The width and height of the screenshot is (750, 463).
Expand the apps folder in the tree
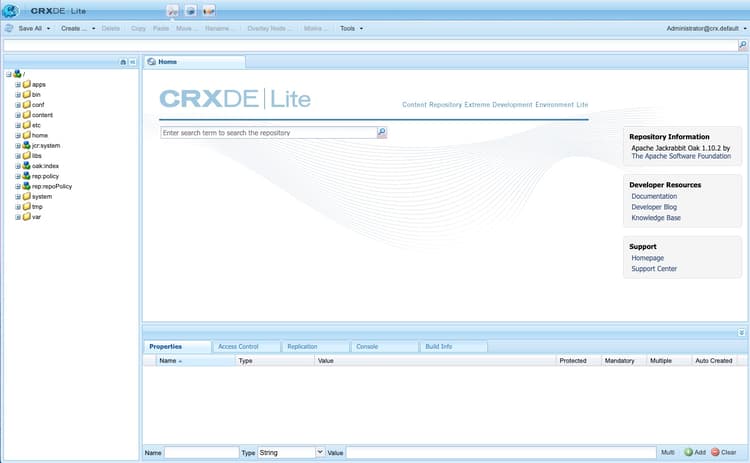click(x=18, y=85)
